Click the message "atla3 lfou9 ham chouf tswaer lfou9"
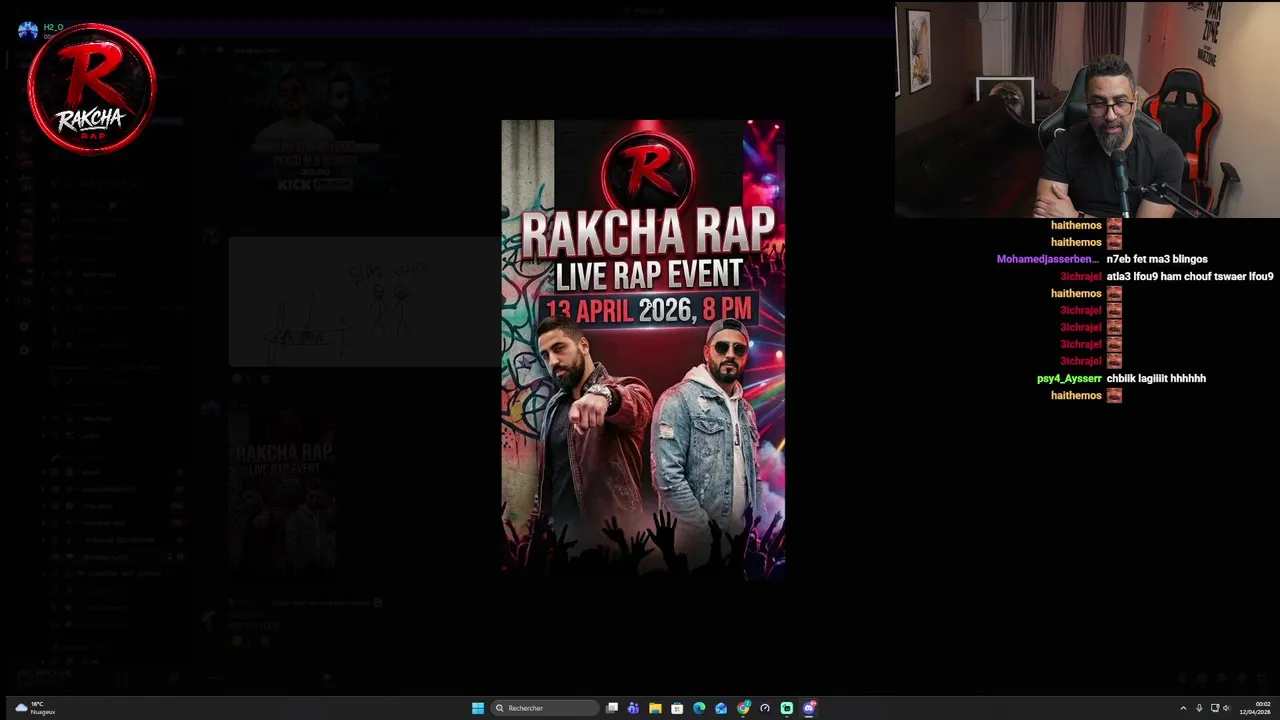Viewport: 1280px width, 720px height. tap(1190, 276)
